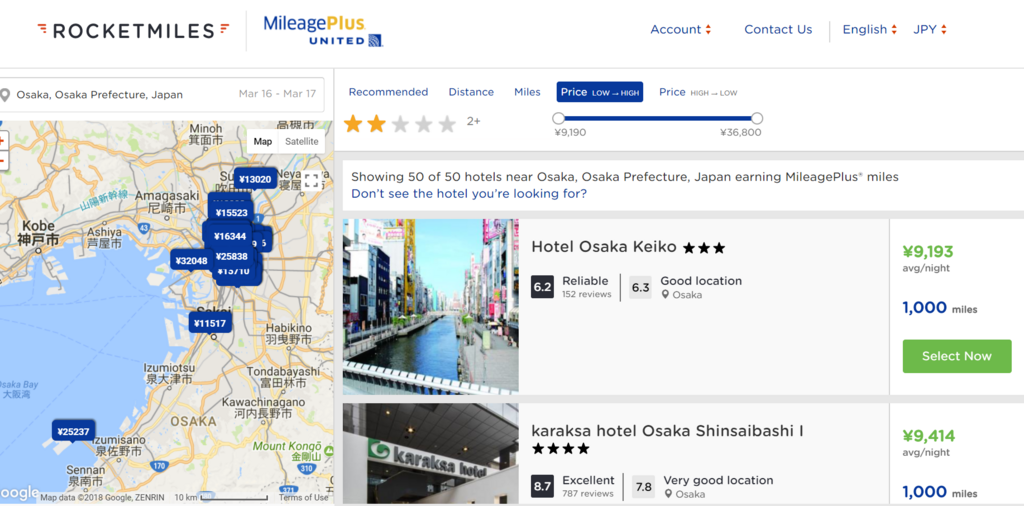Viewport: 1024px width, 506px height.
Task: Click the ¥13020 map price marker
Action: click(x=255, y=180)
